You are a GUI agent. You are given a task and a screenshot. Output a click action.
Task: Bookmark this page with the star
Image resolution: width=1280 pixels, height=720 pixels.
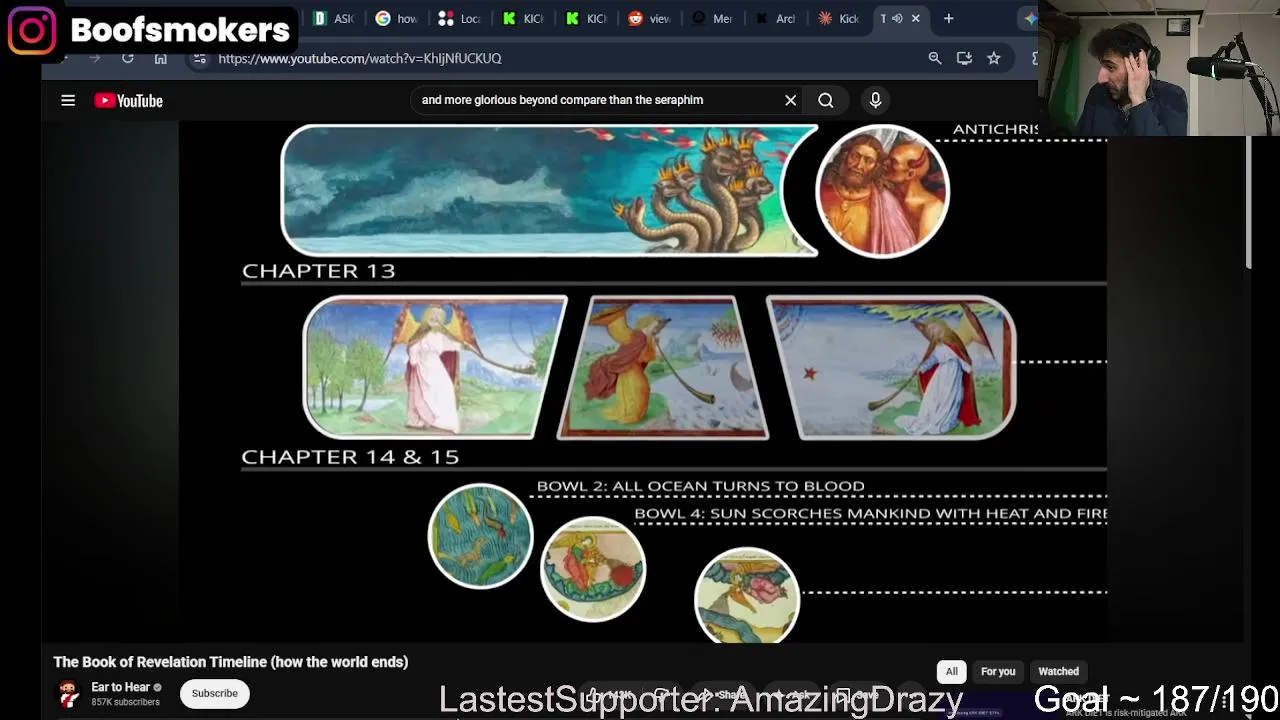[994, 58]
